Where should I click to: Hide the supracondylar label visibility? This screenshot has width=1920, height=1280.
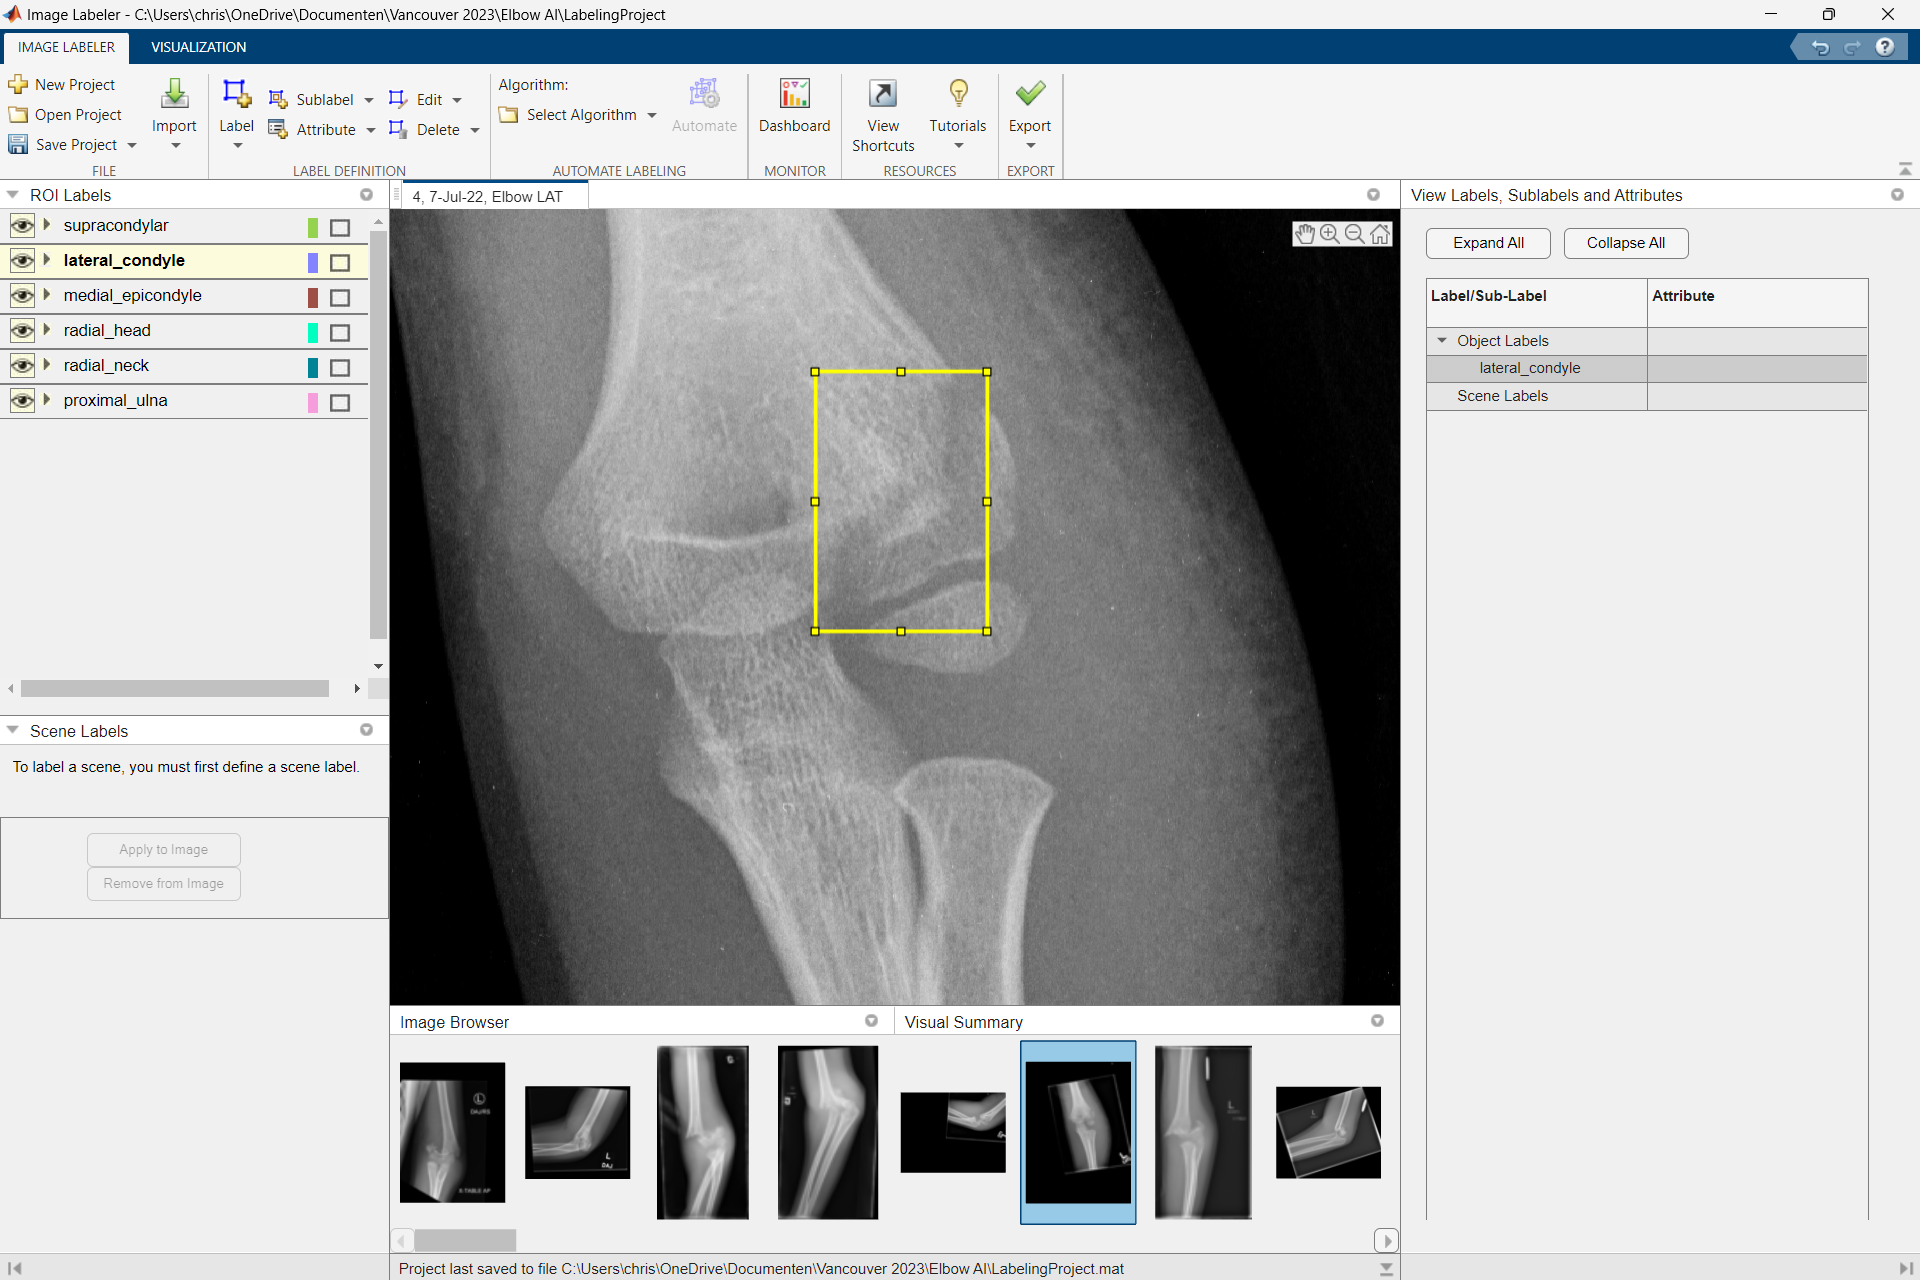point(22,226)
